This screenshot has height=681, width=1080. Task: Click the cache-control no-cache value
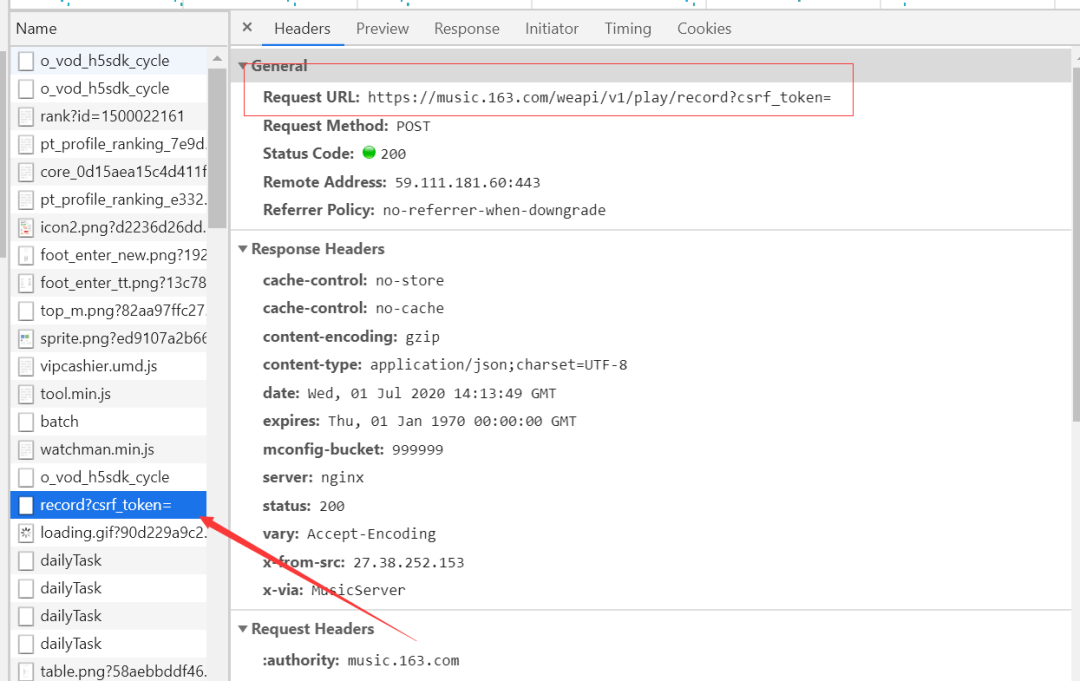click(x=410, y=308)
